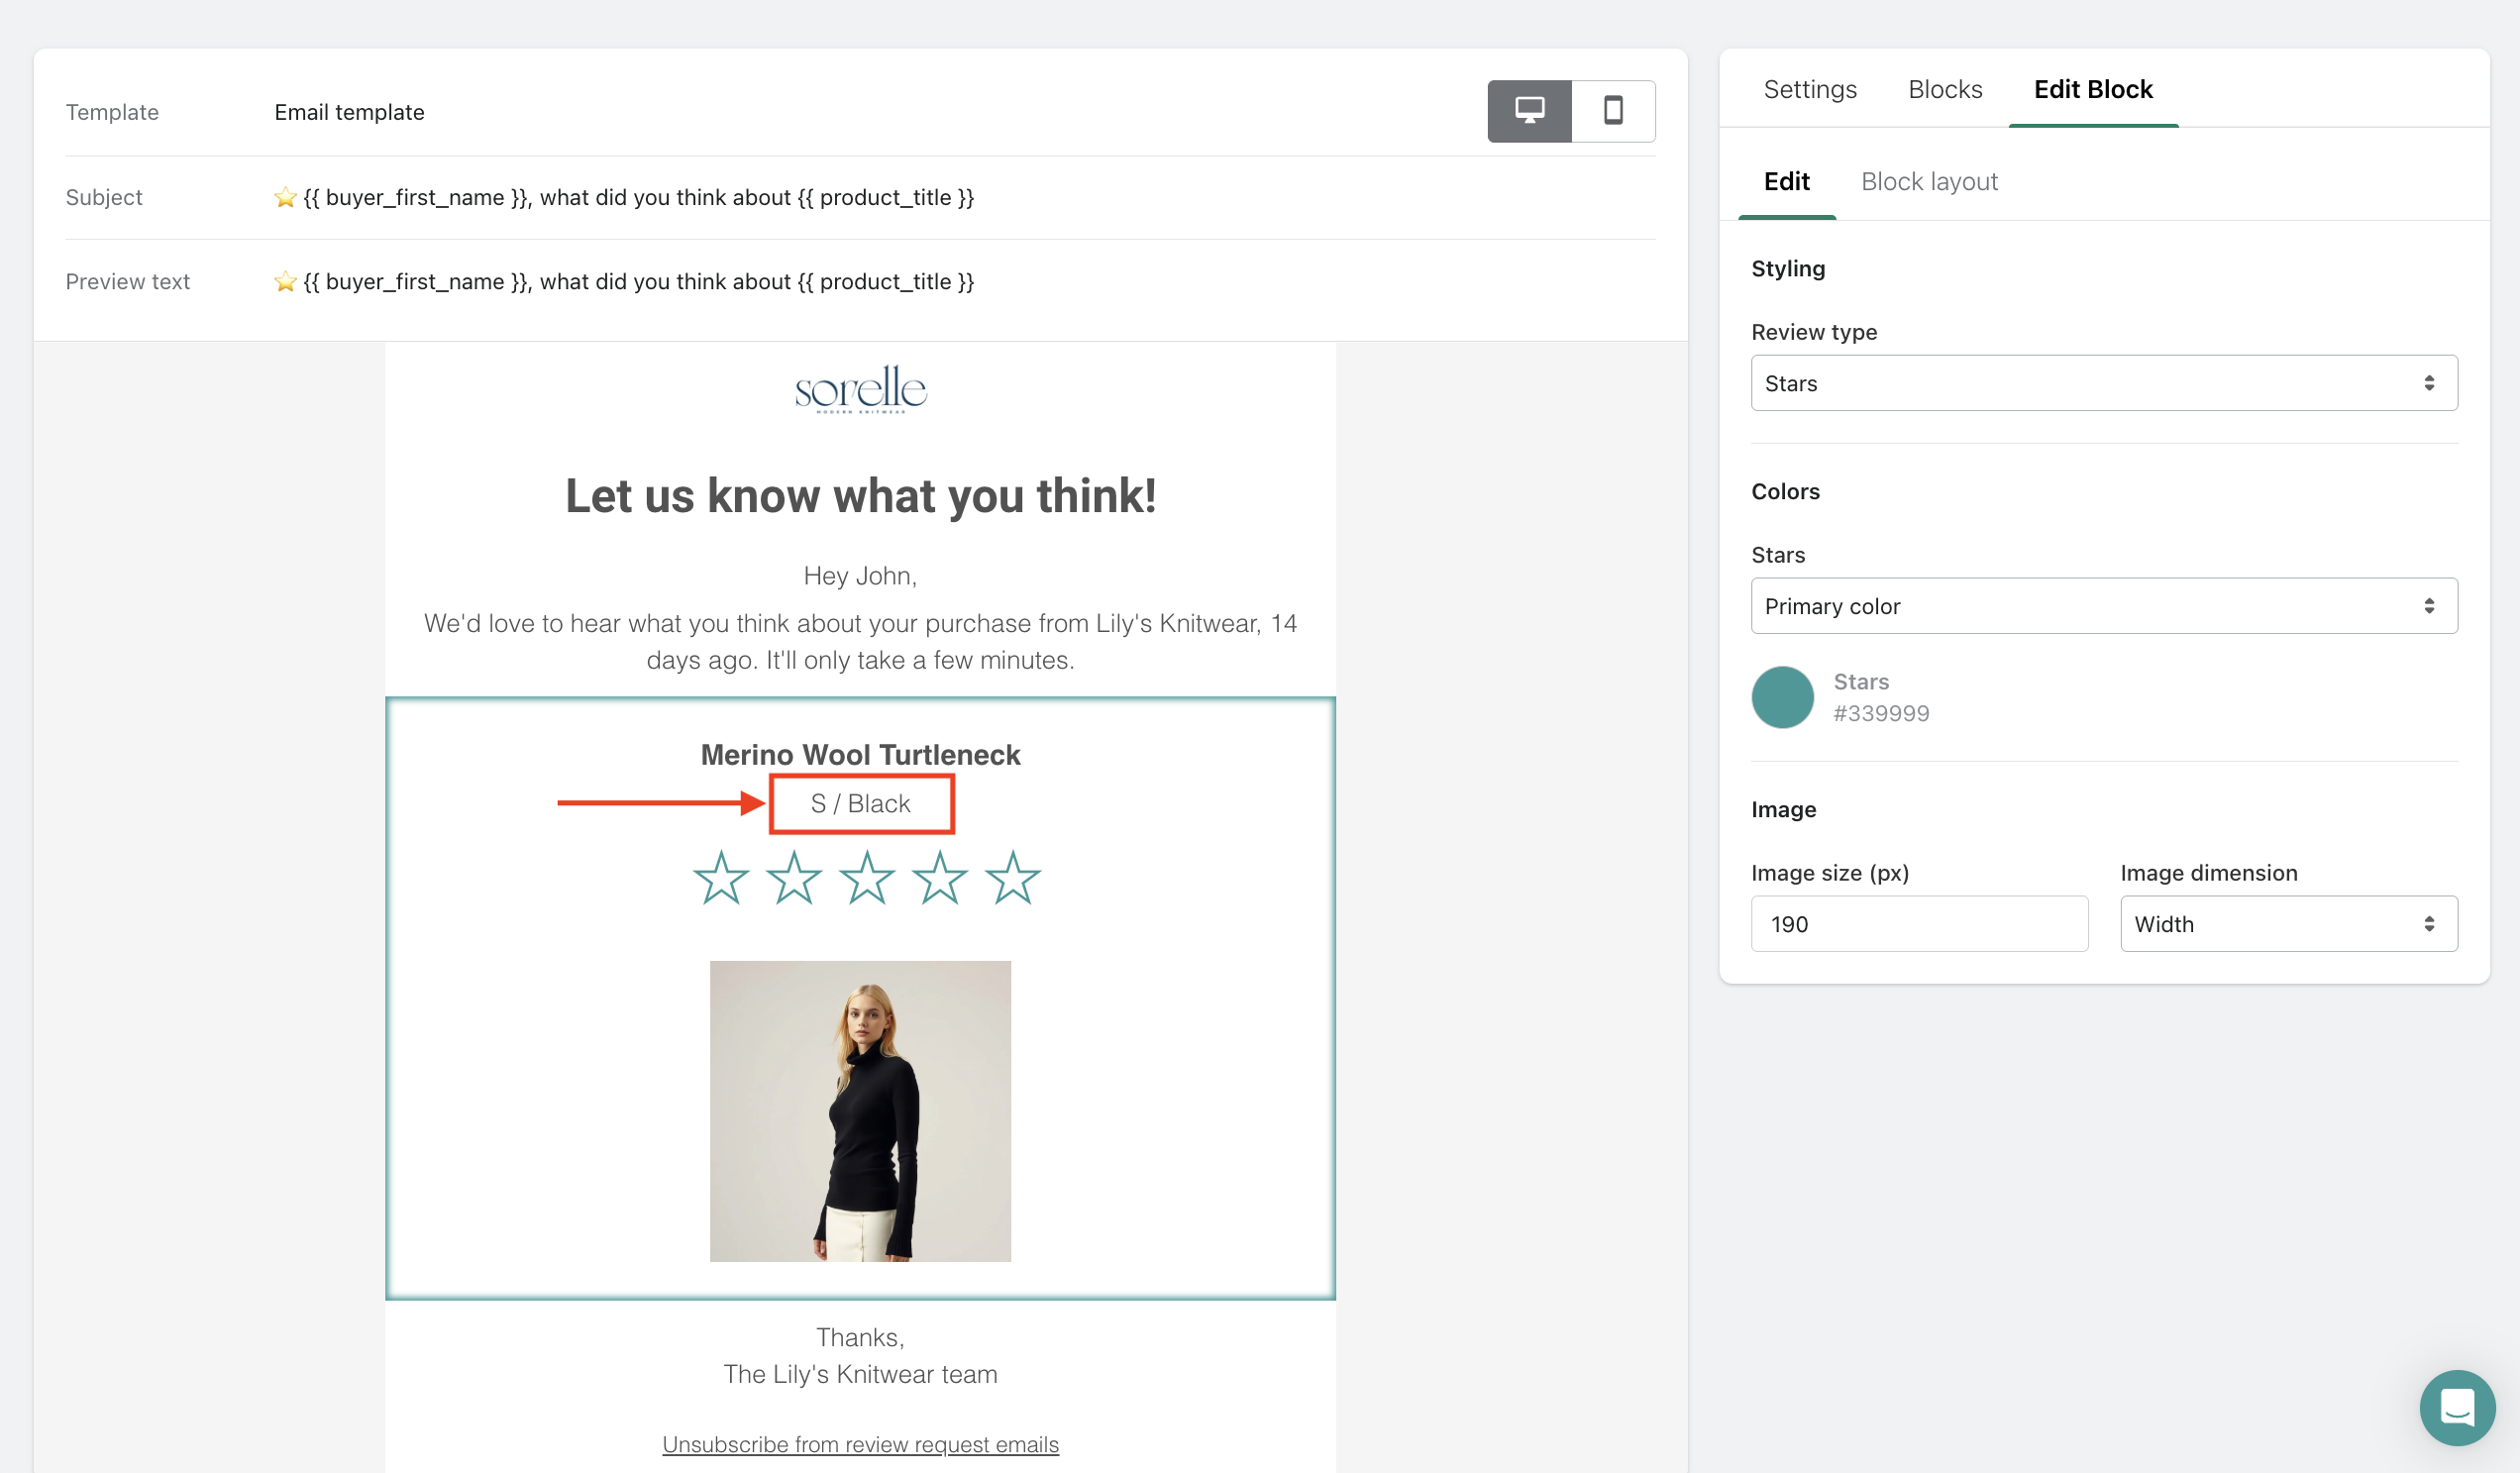Click the third rating star
This screenshot has width=2520, height=1473.
pyautogui.click(x=866, y=878)
